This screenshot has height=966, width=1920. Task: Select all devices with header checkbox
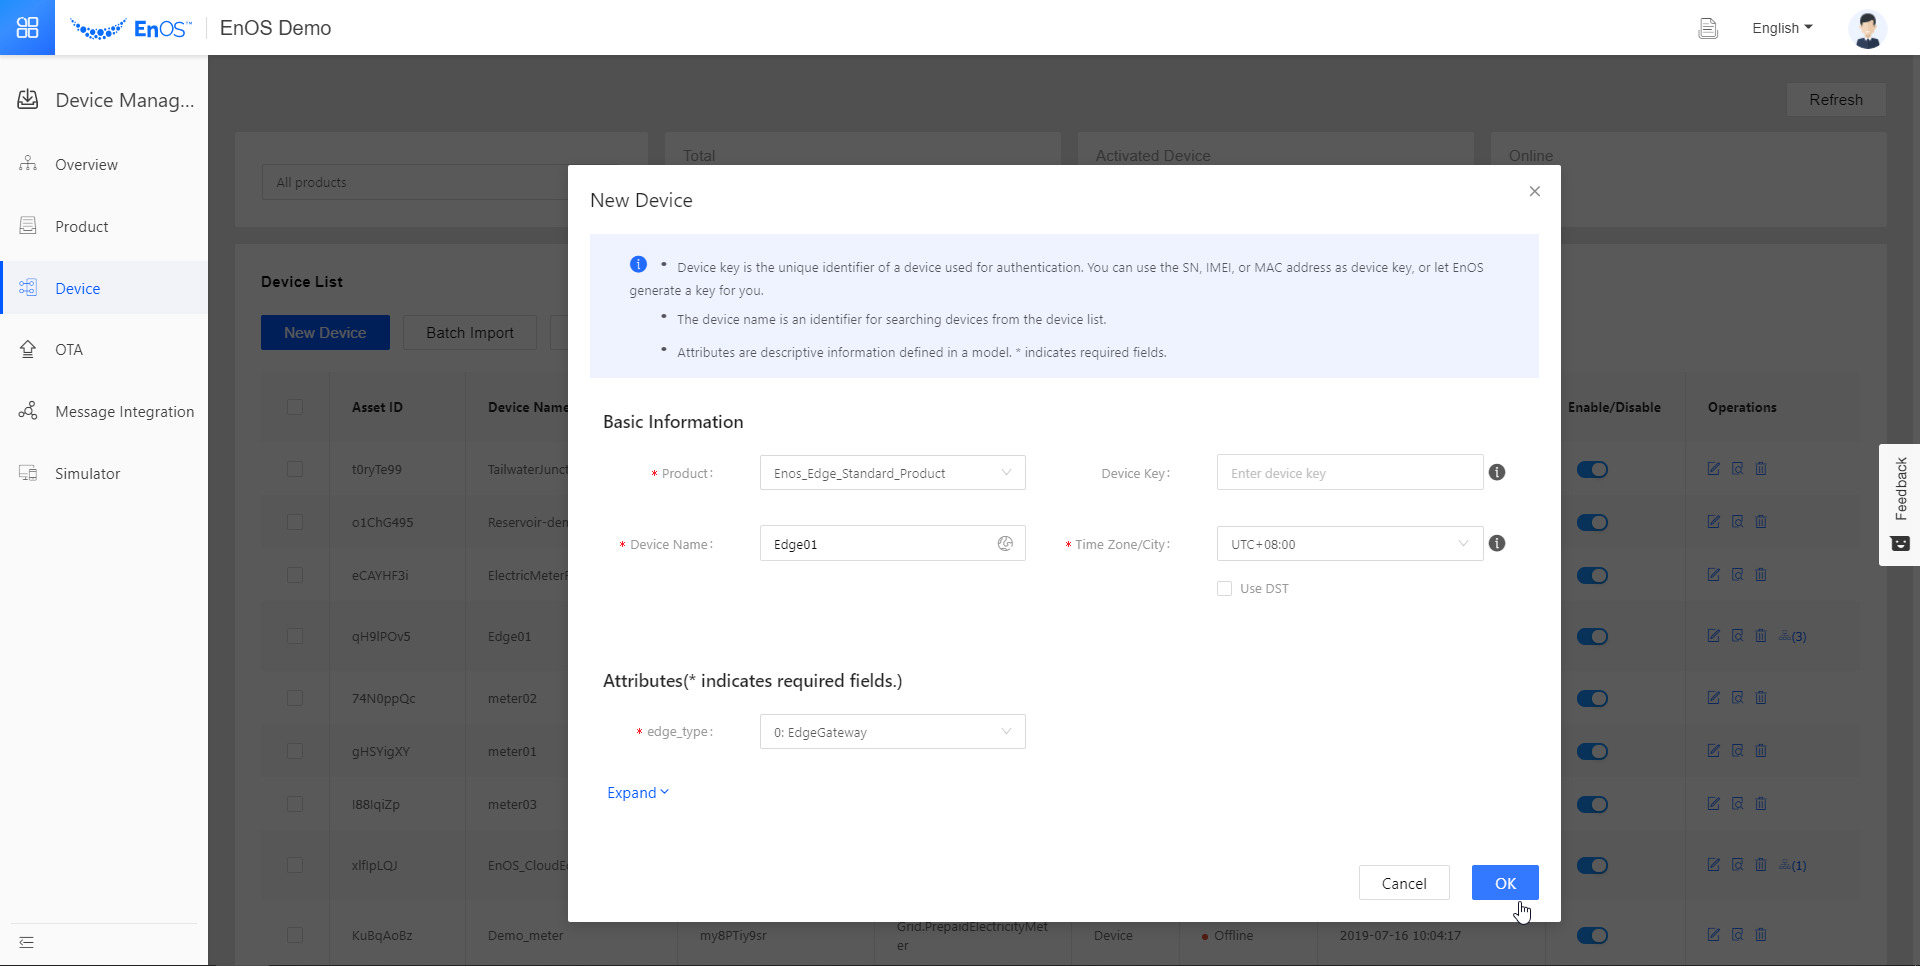coord(295,407)
